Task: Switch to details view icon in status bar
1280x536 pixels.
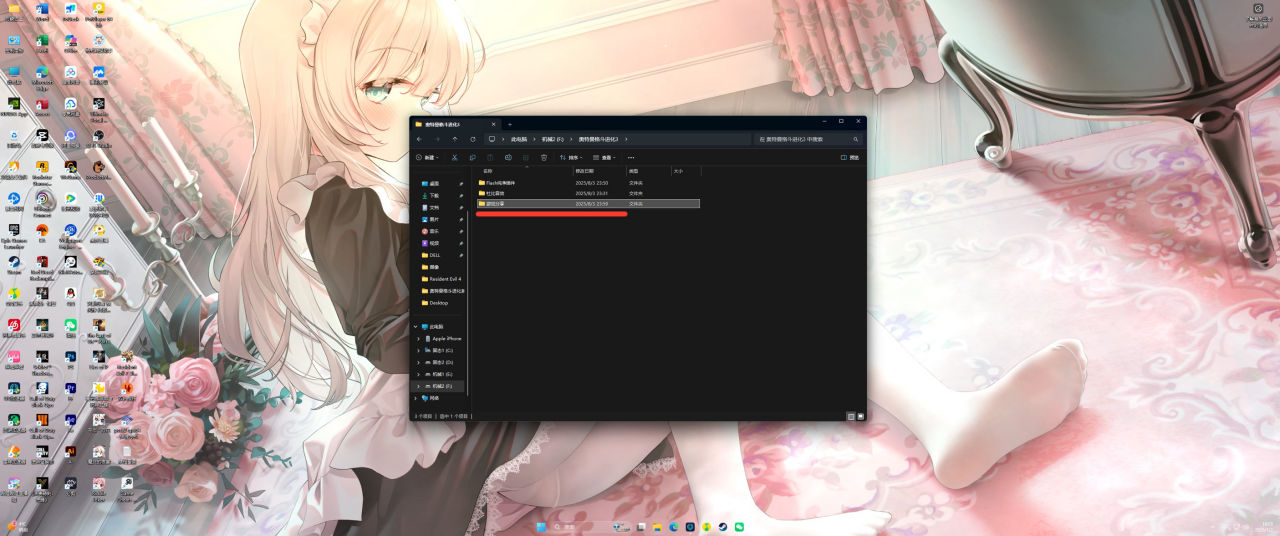Action: [851, 416]
